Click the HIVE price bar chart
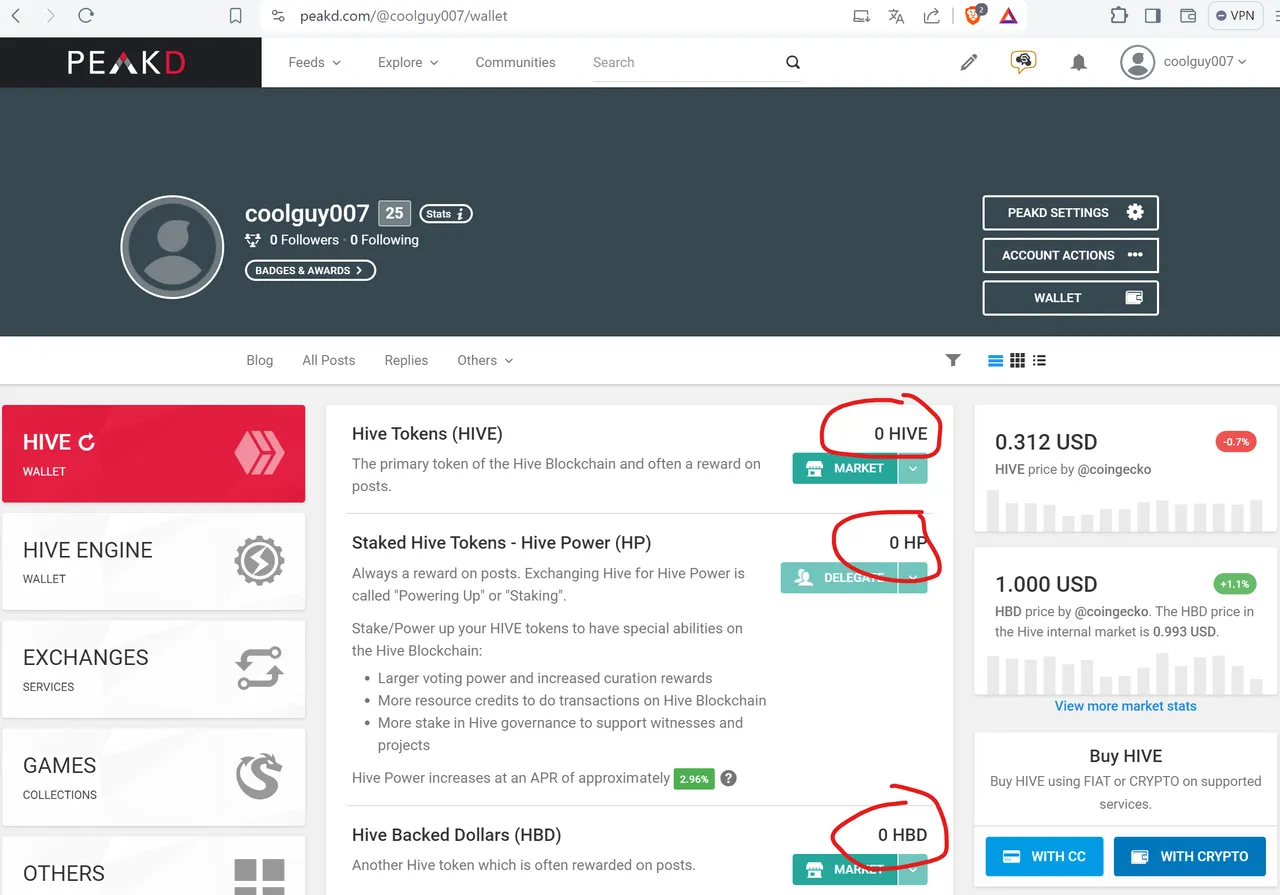This screenshot has width=1280, height=895. (x=1125, y=510)
